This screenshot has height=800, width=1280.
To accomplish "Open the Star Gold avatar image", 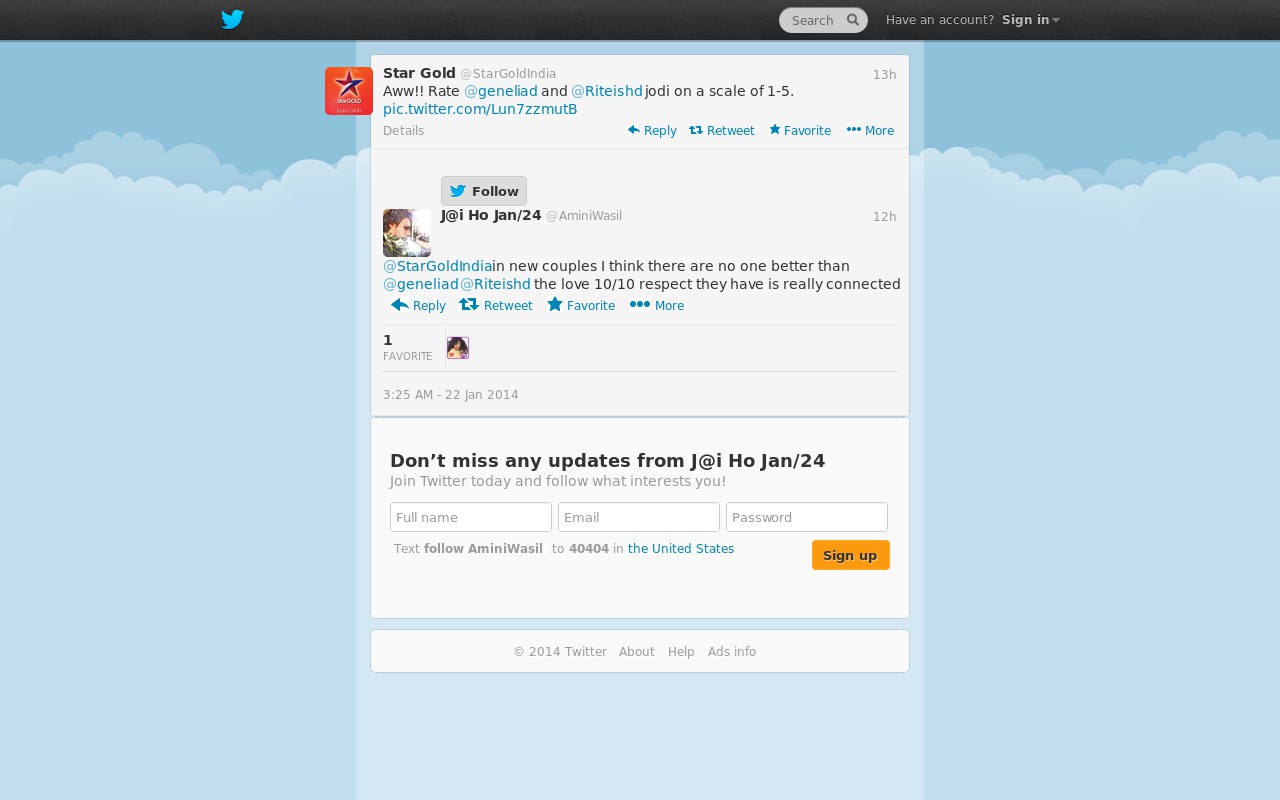I will click(349, 91).
